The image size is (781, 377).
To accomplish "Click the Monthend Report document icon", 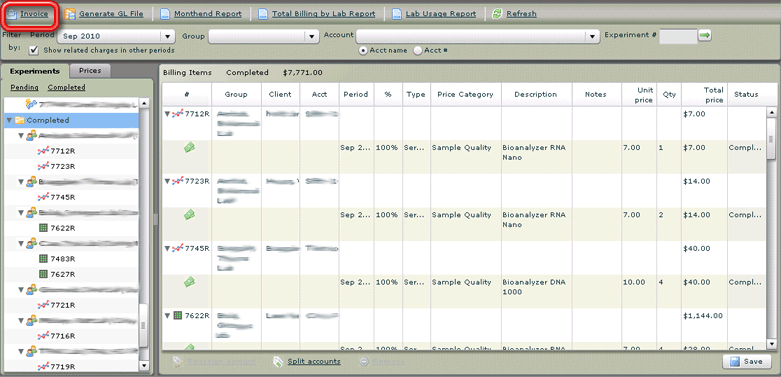I will coord(165,14).
